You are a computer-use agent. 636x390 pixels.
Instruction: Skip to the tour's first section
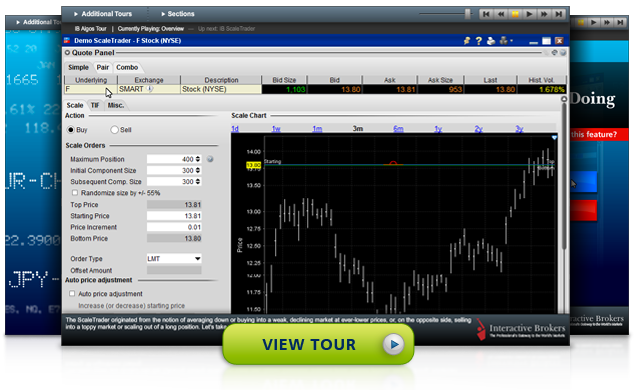(486, 14)
